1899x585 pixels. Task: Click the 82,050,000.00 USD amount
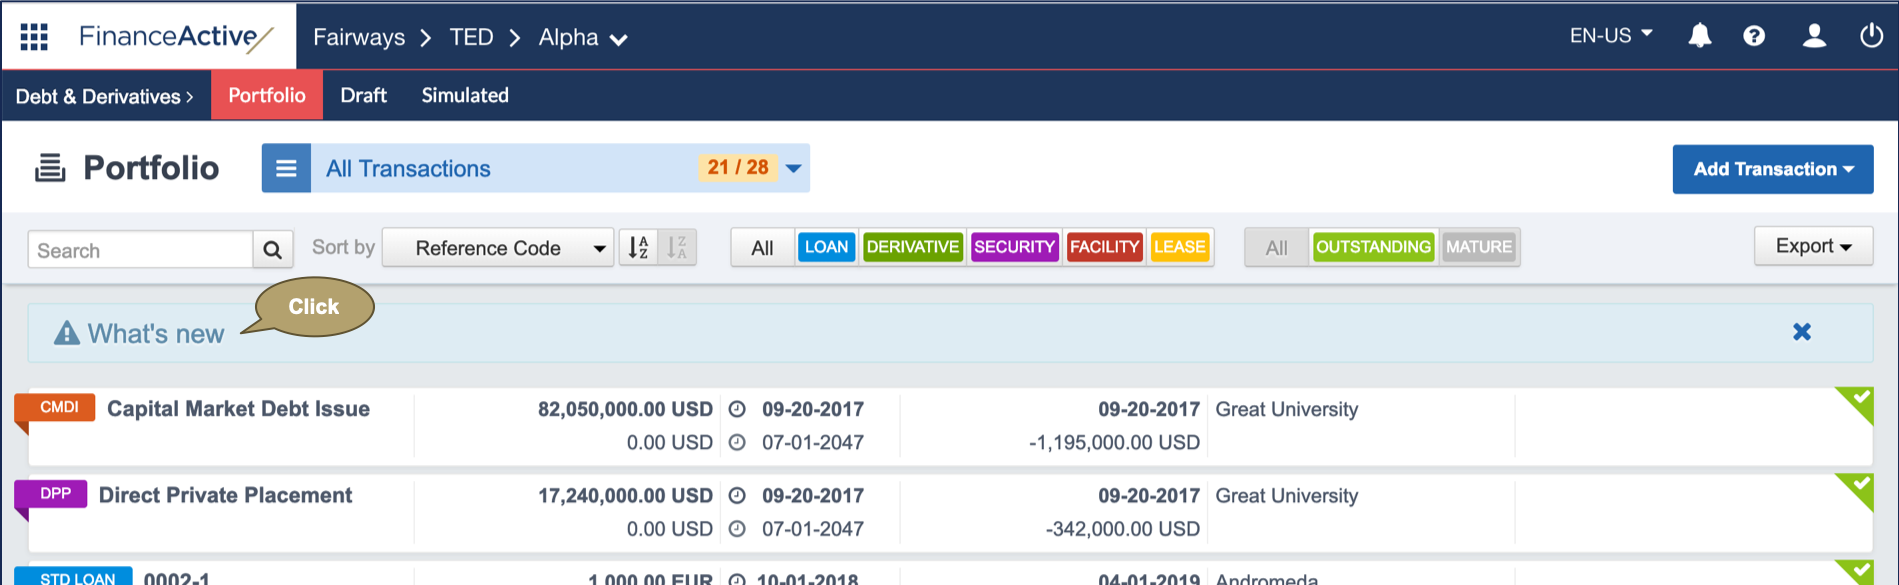[625, 409]
